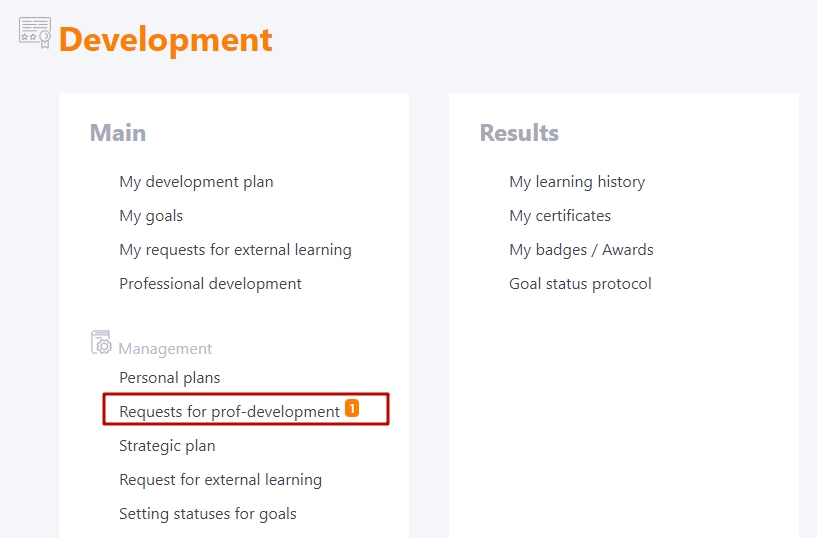Click the Management section label
Viewport: 817px width, 538px height.
coord(165,348)
